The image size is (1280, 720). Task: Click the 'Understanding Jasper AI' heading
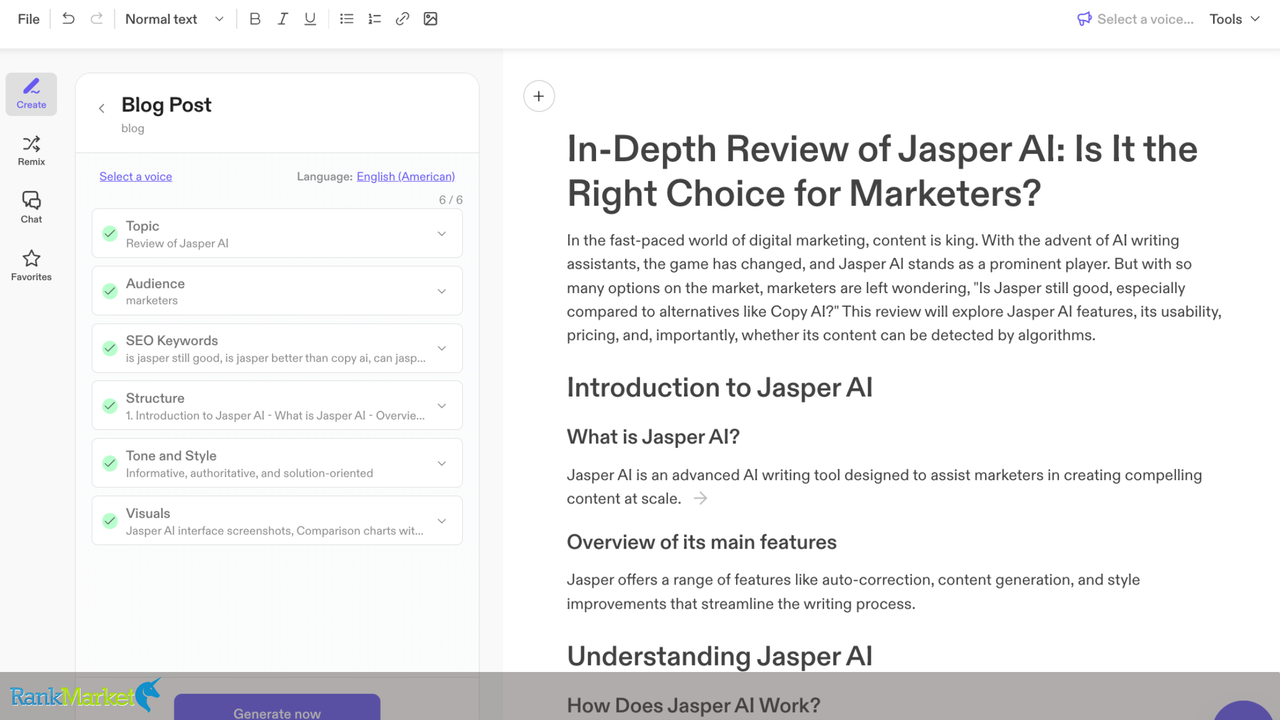coord(719,656)
